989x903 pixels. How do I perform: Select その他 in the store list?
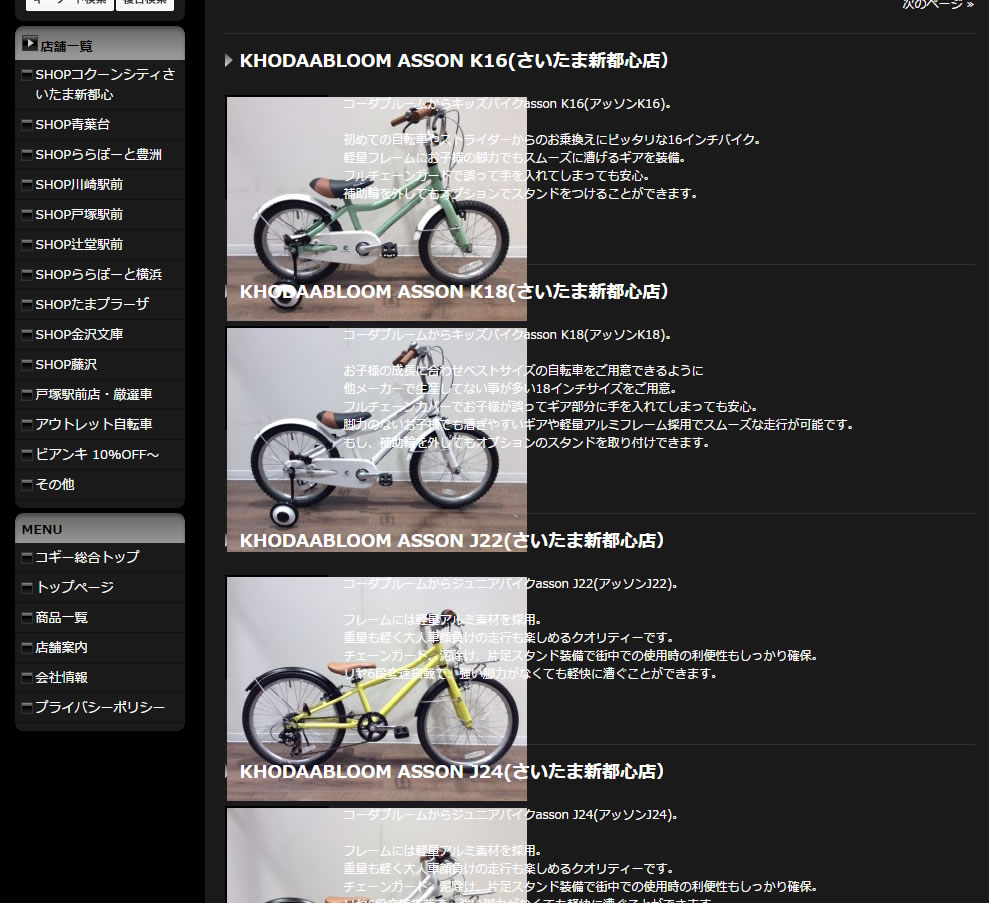point(55,484)
